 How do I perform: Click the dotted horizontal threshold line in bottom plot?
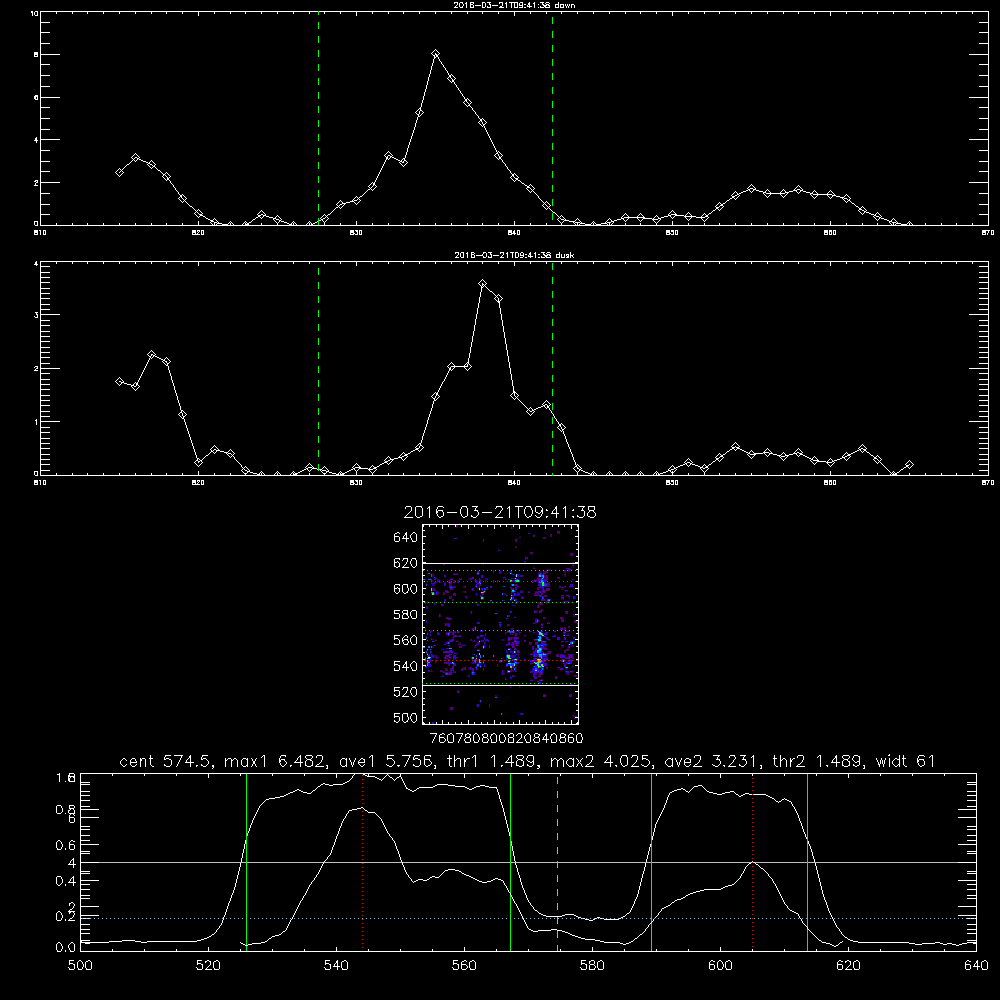click(528, 918)
